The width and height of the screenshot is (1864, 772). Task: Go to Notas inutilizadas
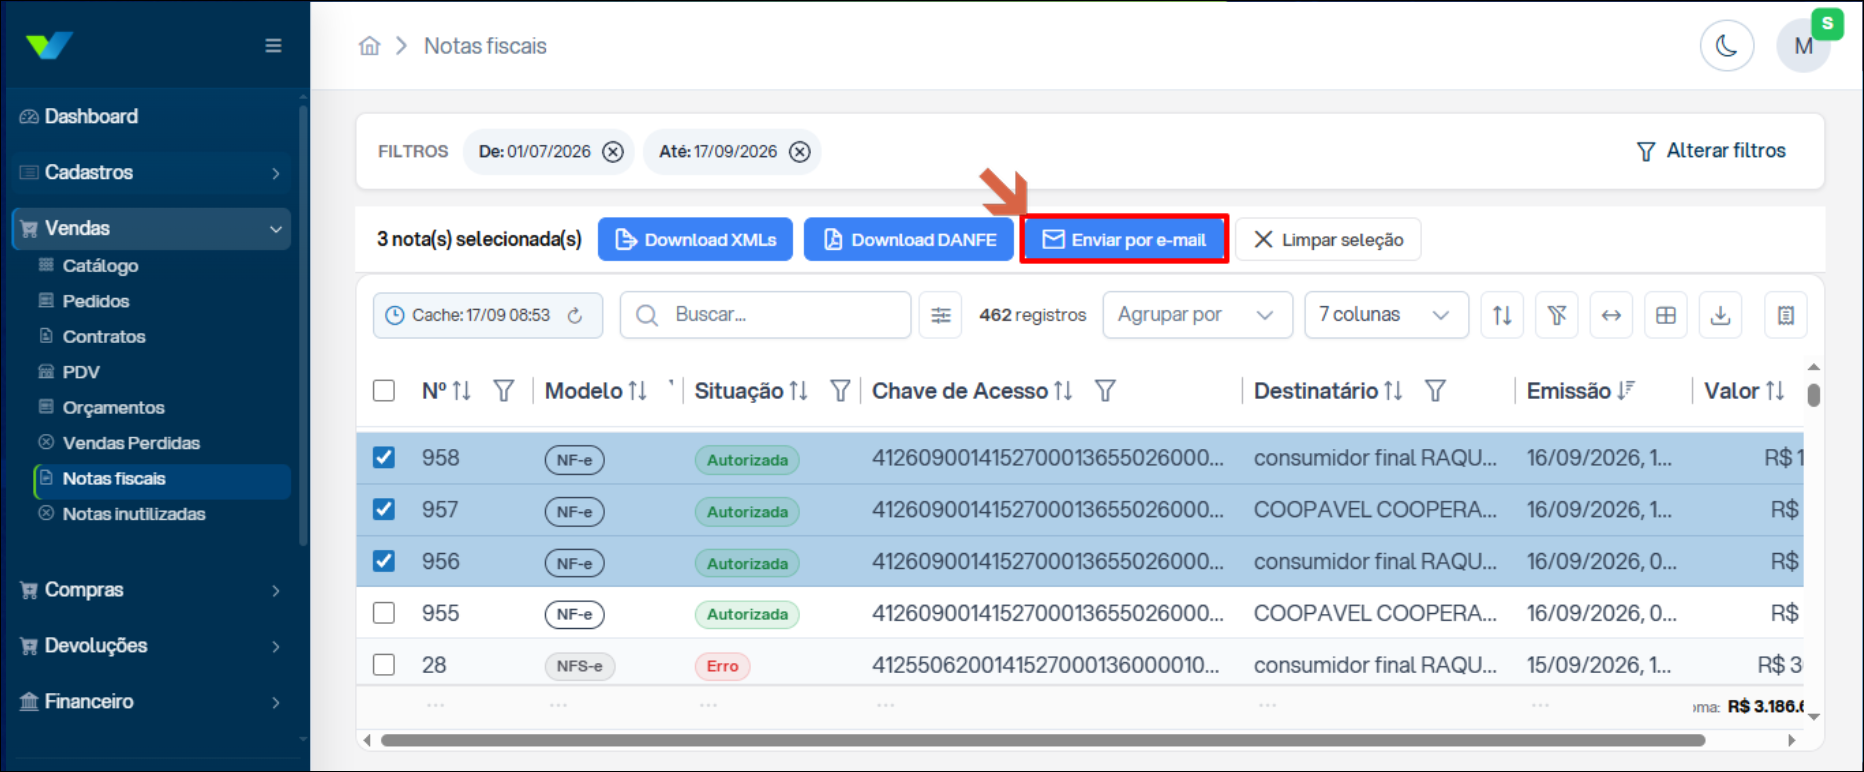click(134, 514)
